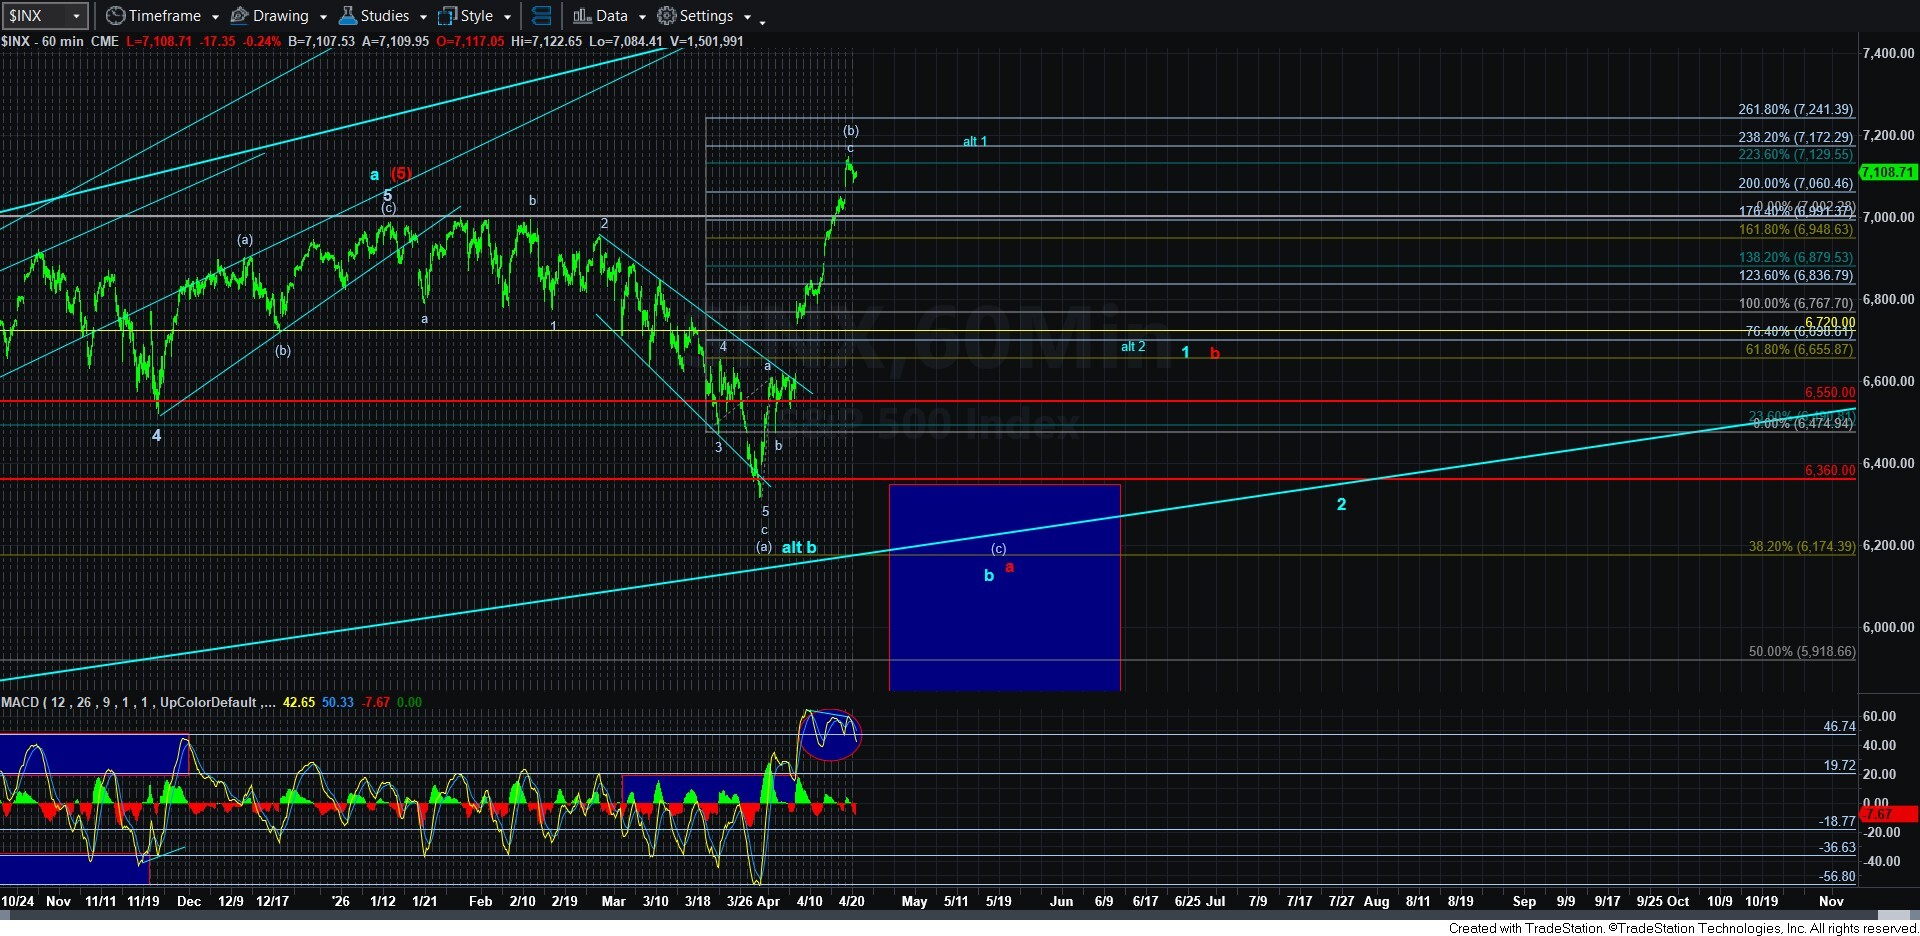The height and width of the screenshot is (936, 1920).
Task: Expand the arrow next to Timeframe
Action: [215, 17]
